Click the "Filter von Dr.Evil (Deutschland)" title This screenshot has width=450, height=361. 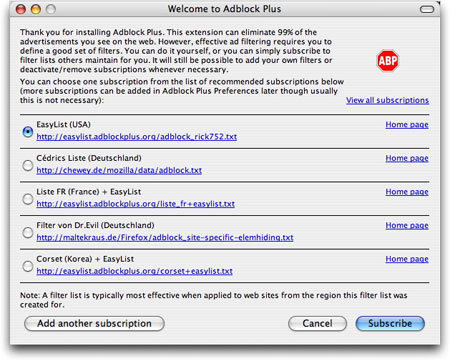click(x=95, y=225)
